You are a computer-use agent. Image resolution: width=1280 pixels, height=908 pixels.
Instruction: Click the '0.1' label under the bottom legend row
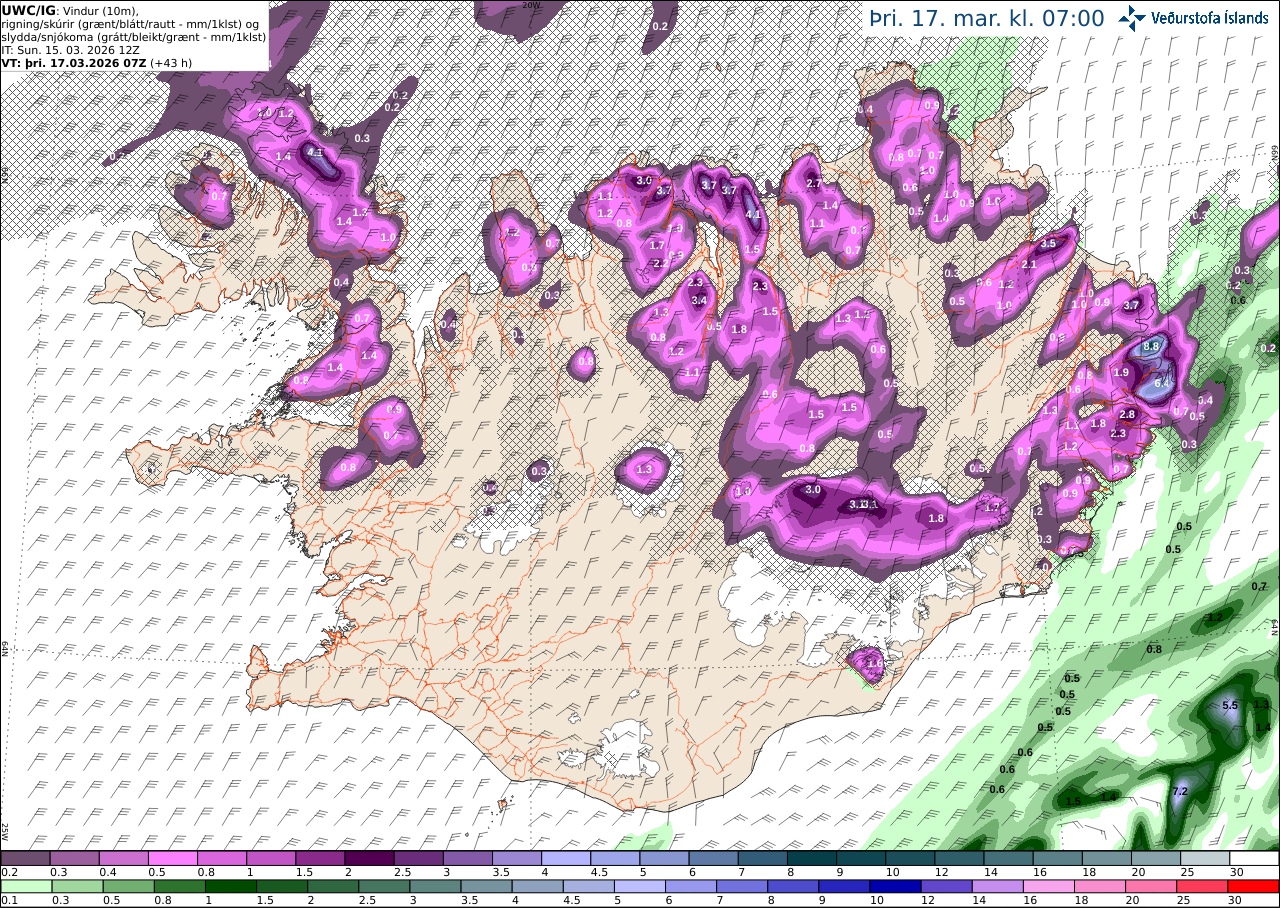coord(8,900)
